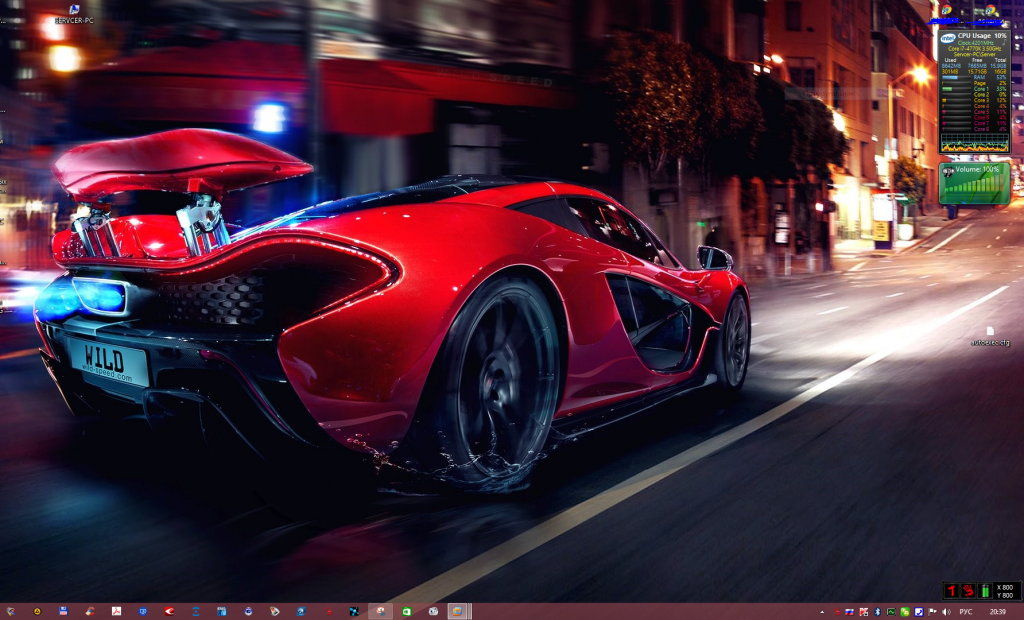The height and width of the screenshot is (620, 1024).
Task: Click the Windows Start button
Action: pos(11,611)
